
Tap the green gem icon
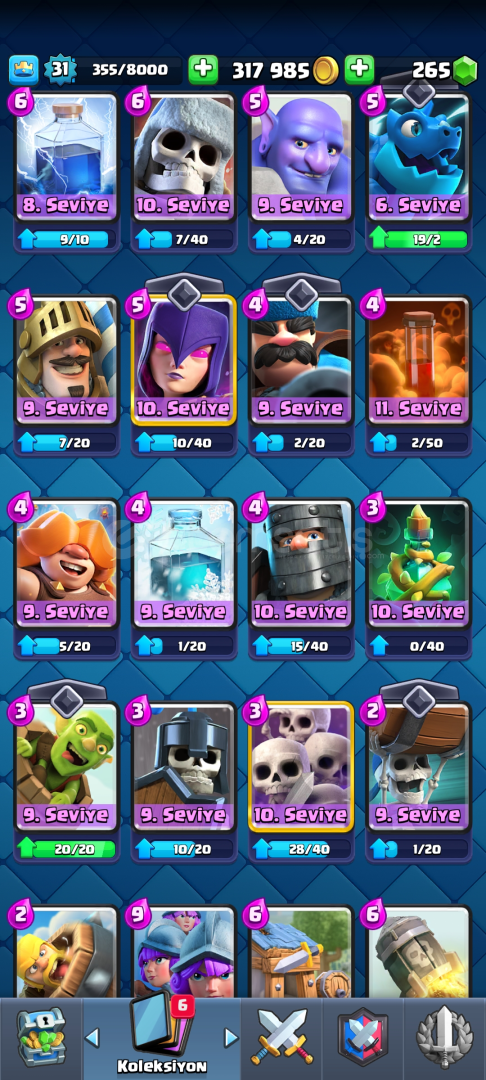click(465, 70)
